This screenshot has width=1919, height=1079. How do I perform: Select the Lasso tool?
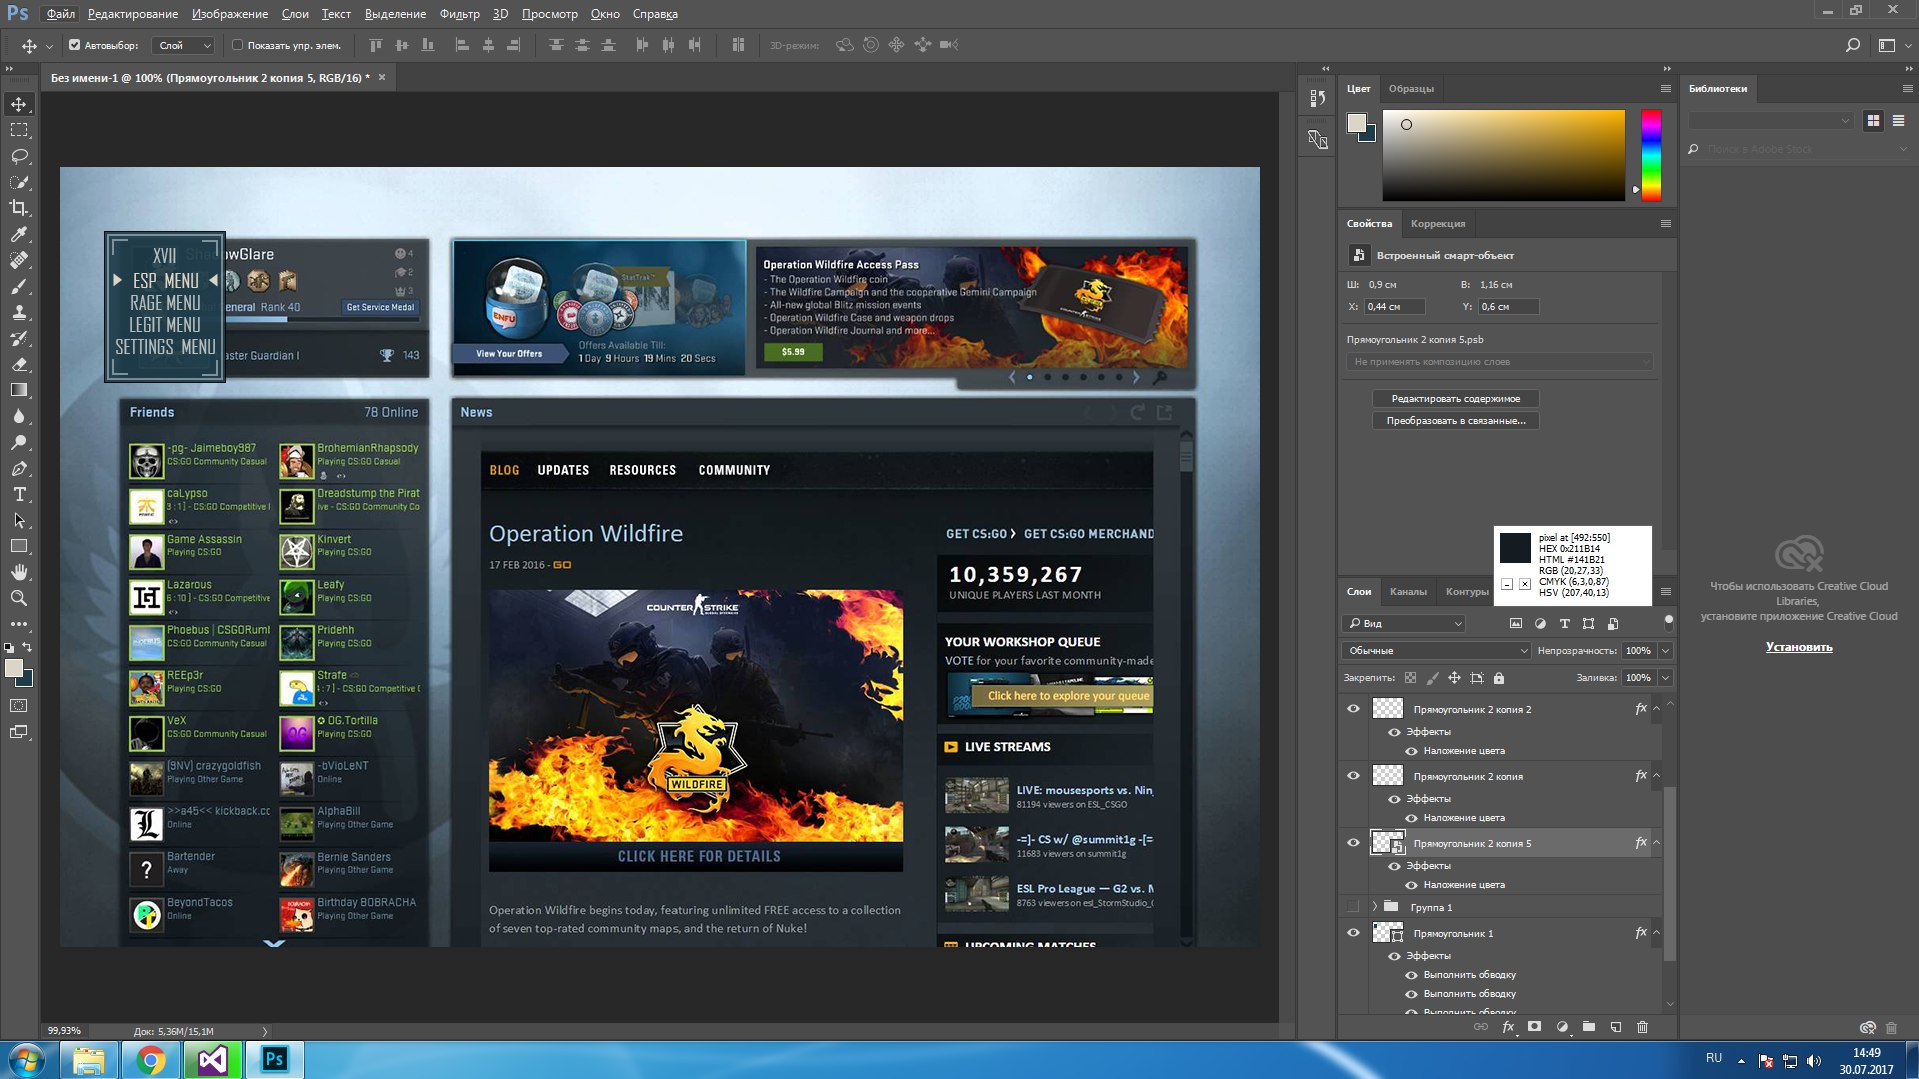(x=19, y=156)
